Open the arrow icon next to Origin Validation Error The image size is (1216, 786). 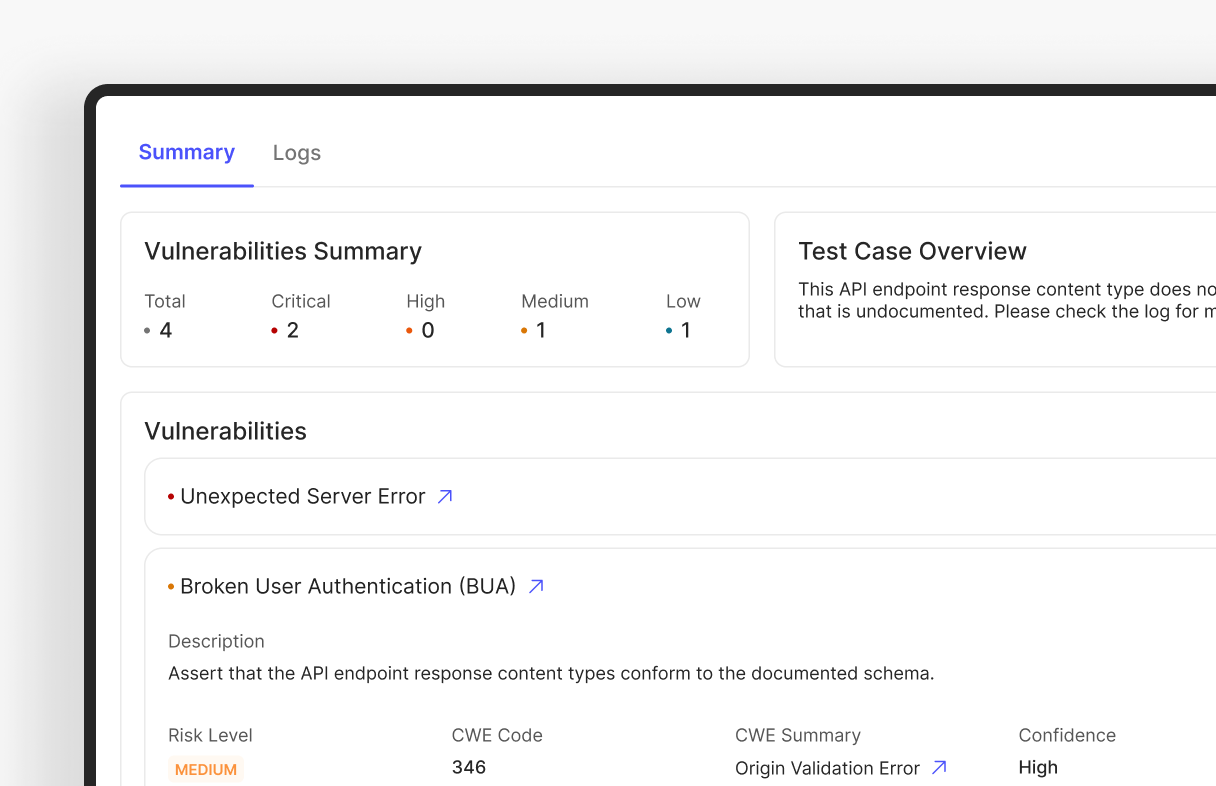[x=939, y=768]
